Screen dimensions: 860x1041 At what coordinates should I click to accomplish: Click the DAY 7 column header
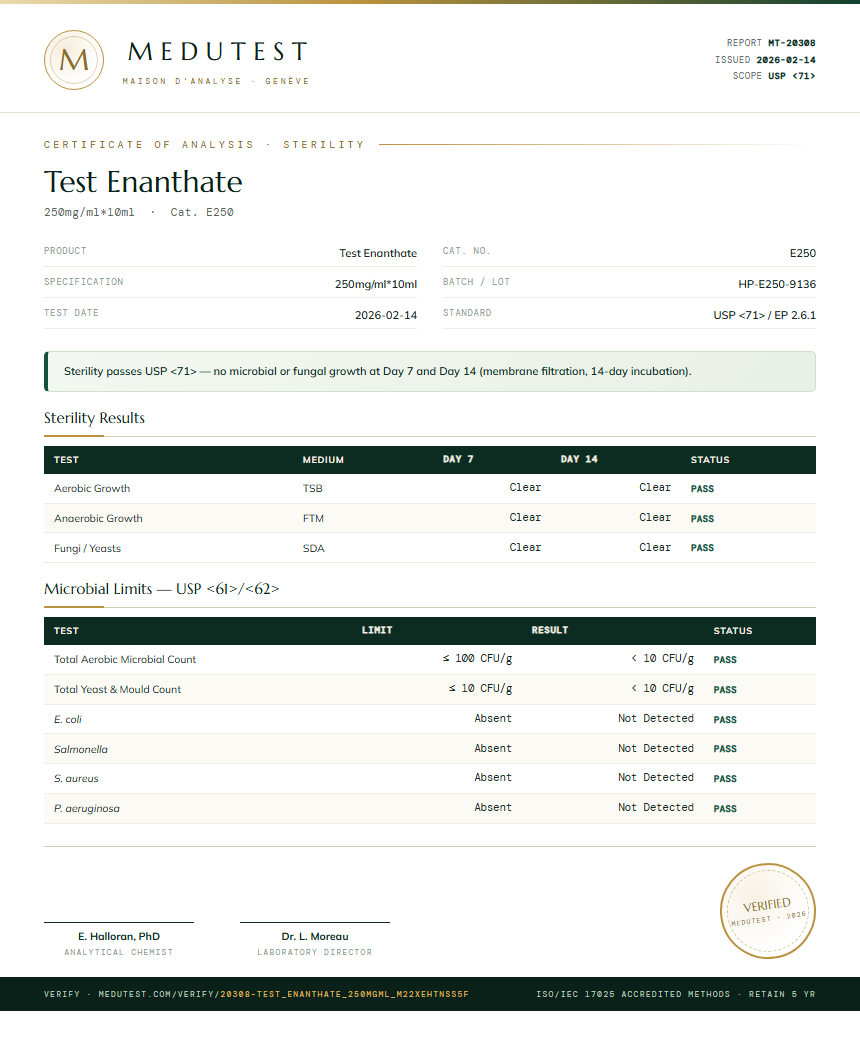[x=458, y=459]
